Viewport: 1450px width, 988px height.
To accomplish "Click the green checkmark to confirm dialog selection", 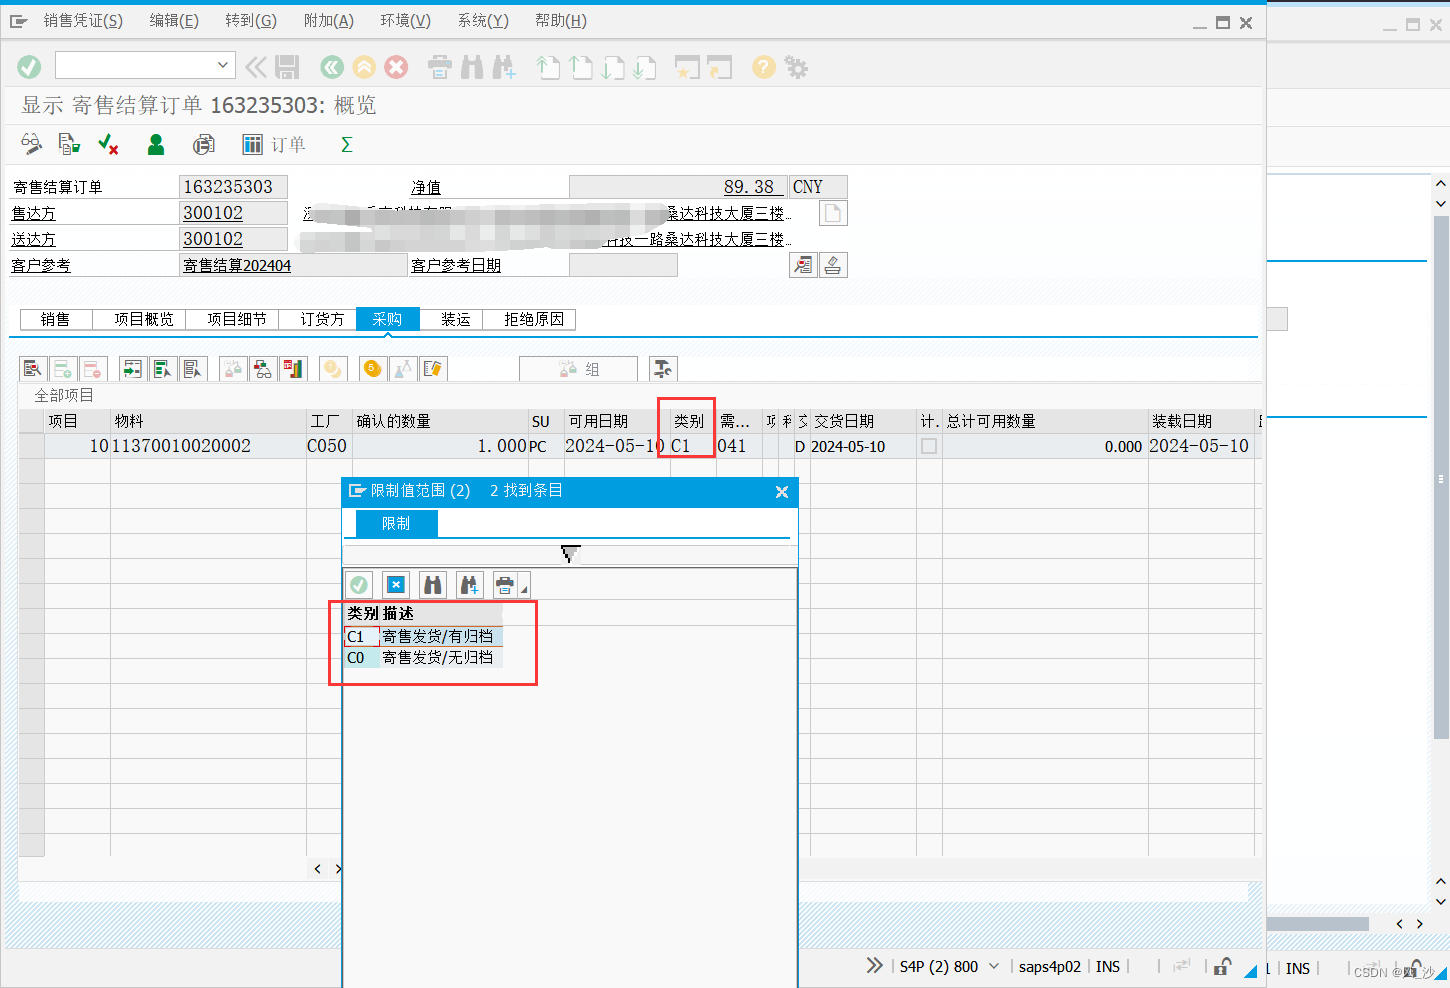I will click(358, 584).
